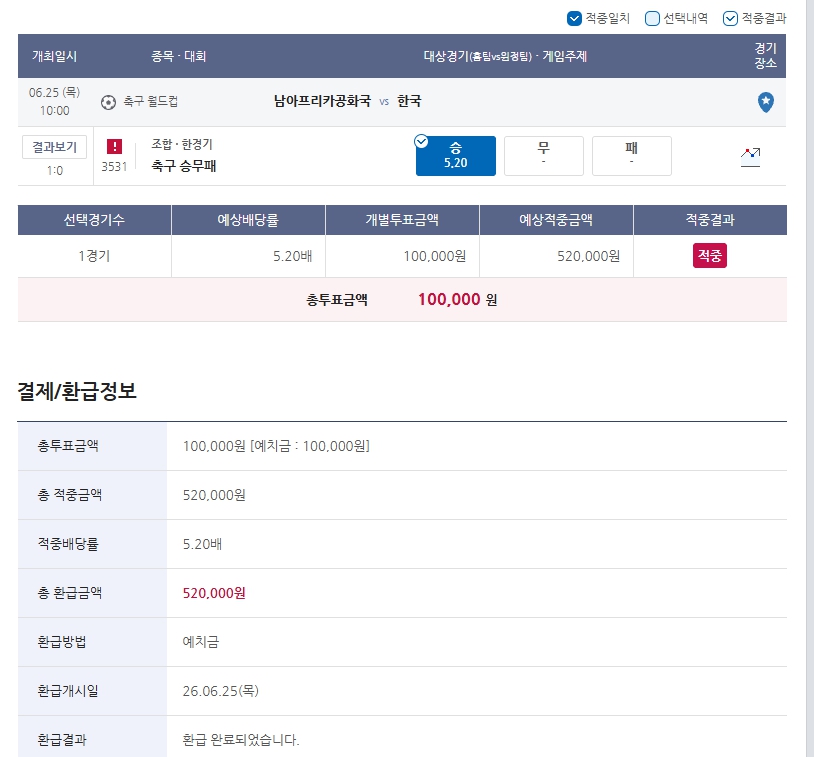This screenshot has height=757, width=814.
Task: Click the 1경기 cell
Action: tap(94, 256)
